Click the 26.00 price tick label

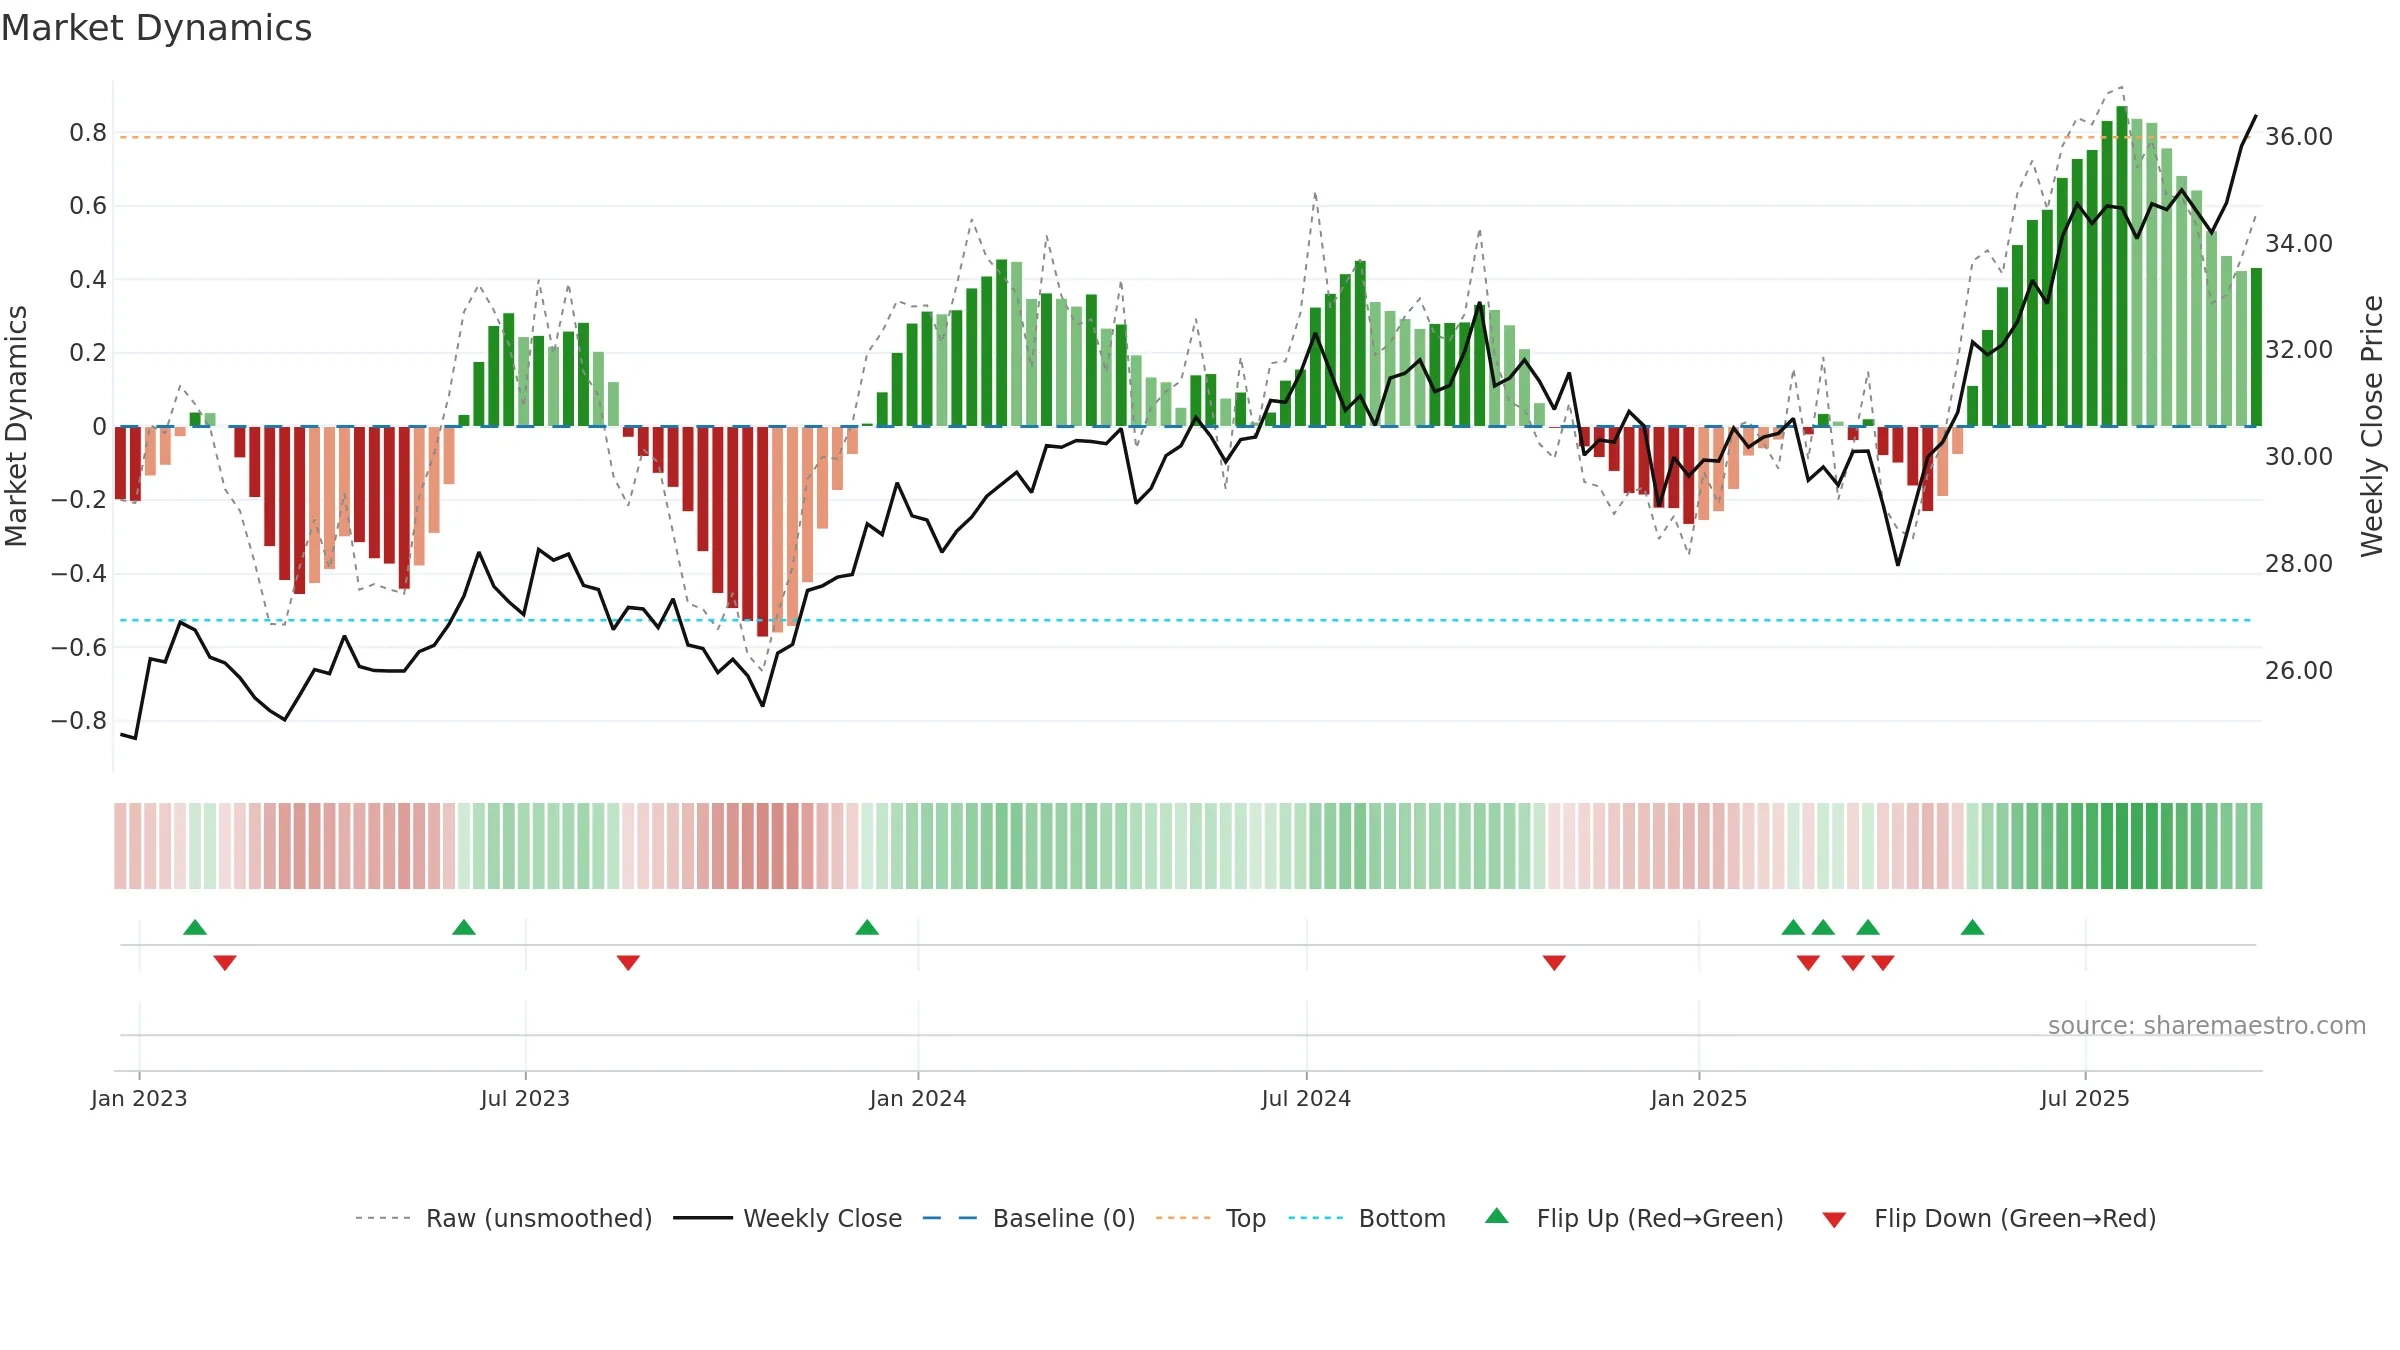pyautogui.click(x=2299, y=671)
